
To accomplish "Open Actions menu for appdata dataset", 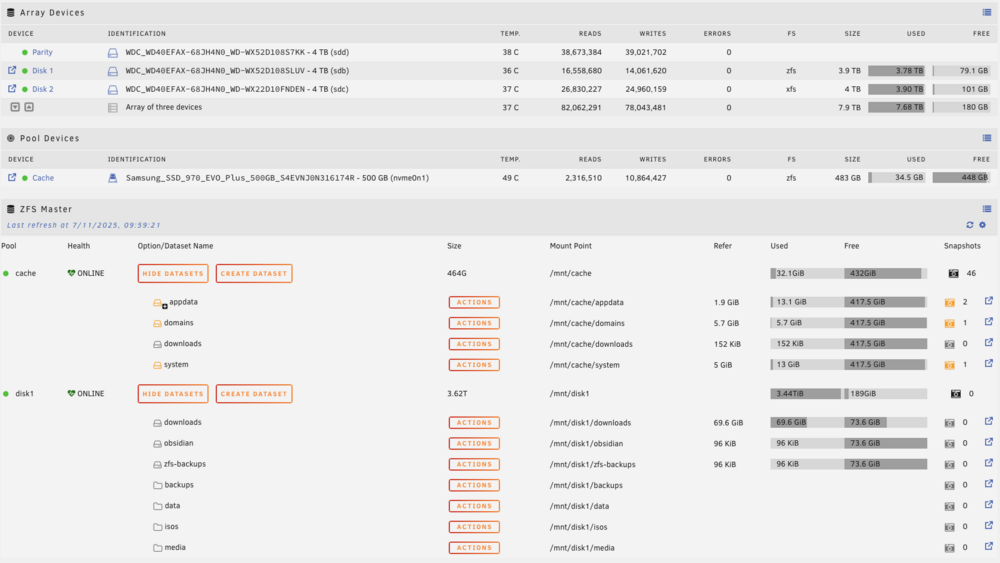I will coord(474,302).
